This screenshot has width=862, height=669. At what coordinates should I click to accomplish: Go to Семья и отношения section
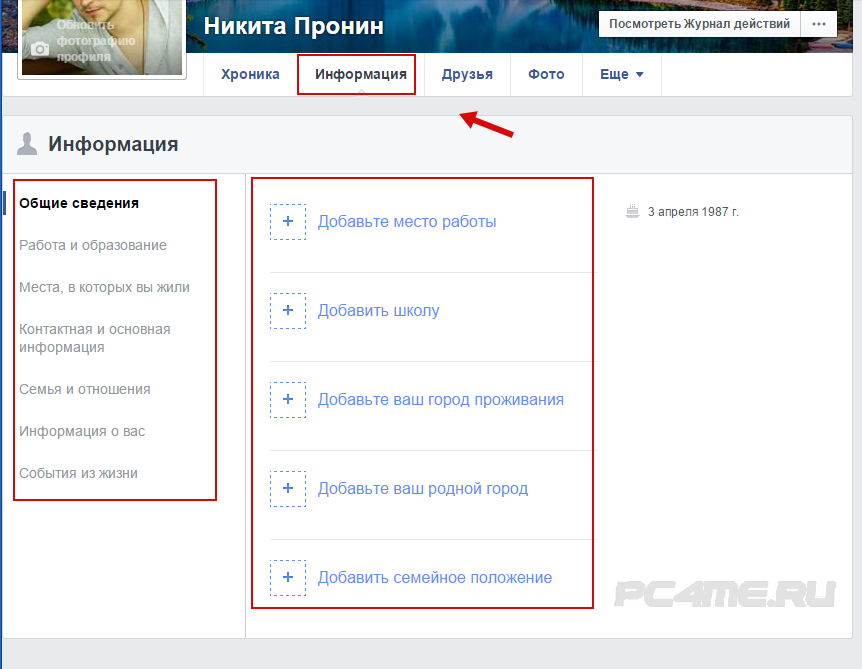click(x=84, y=389)
